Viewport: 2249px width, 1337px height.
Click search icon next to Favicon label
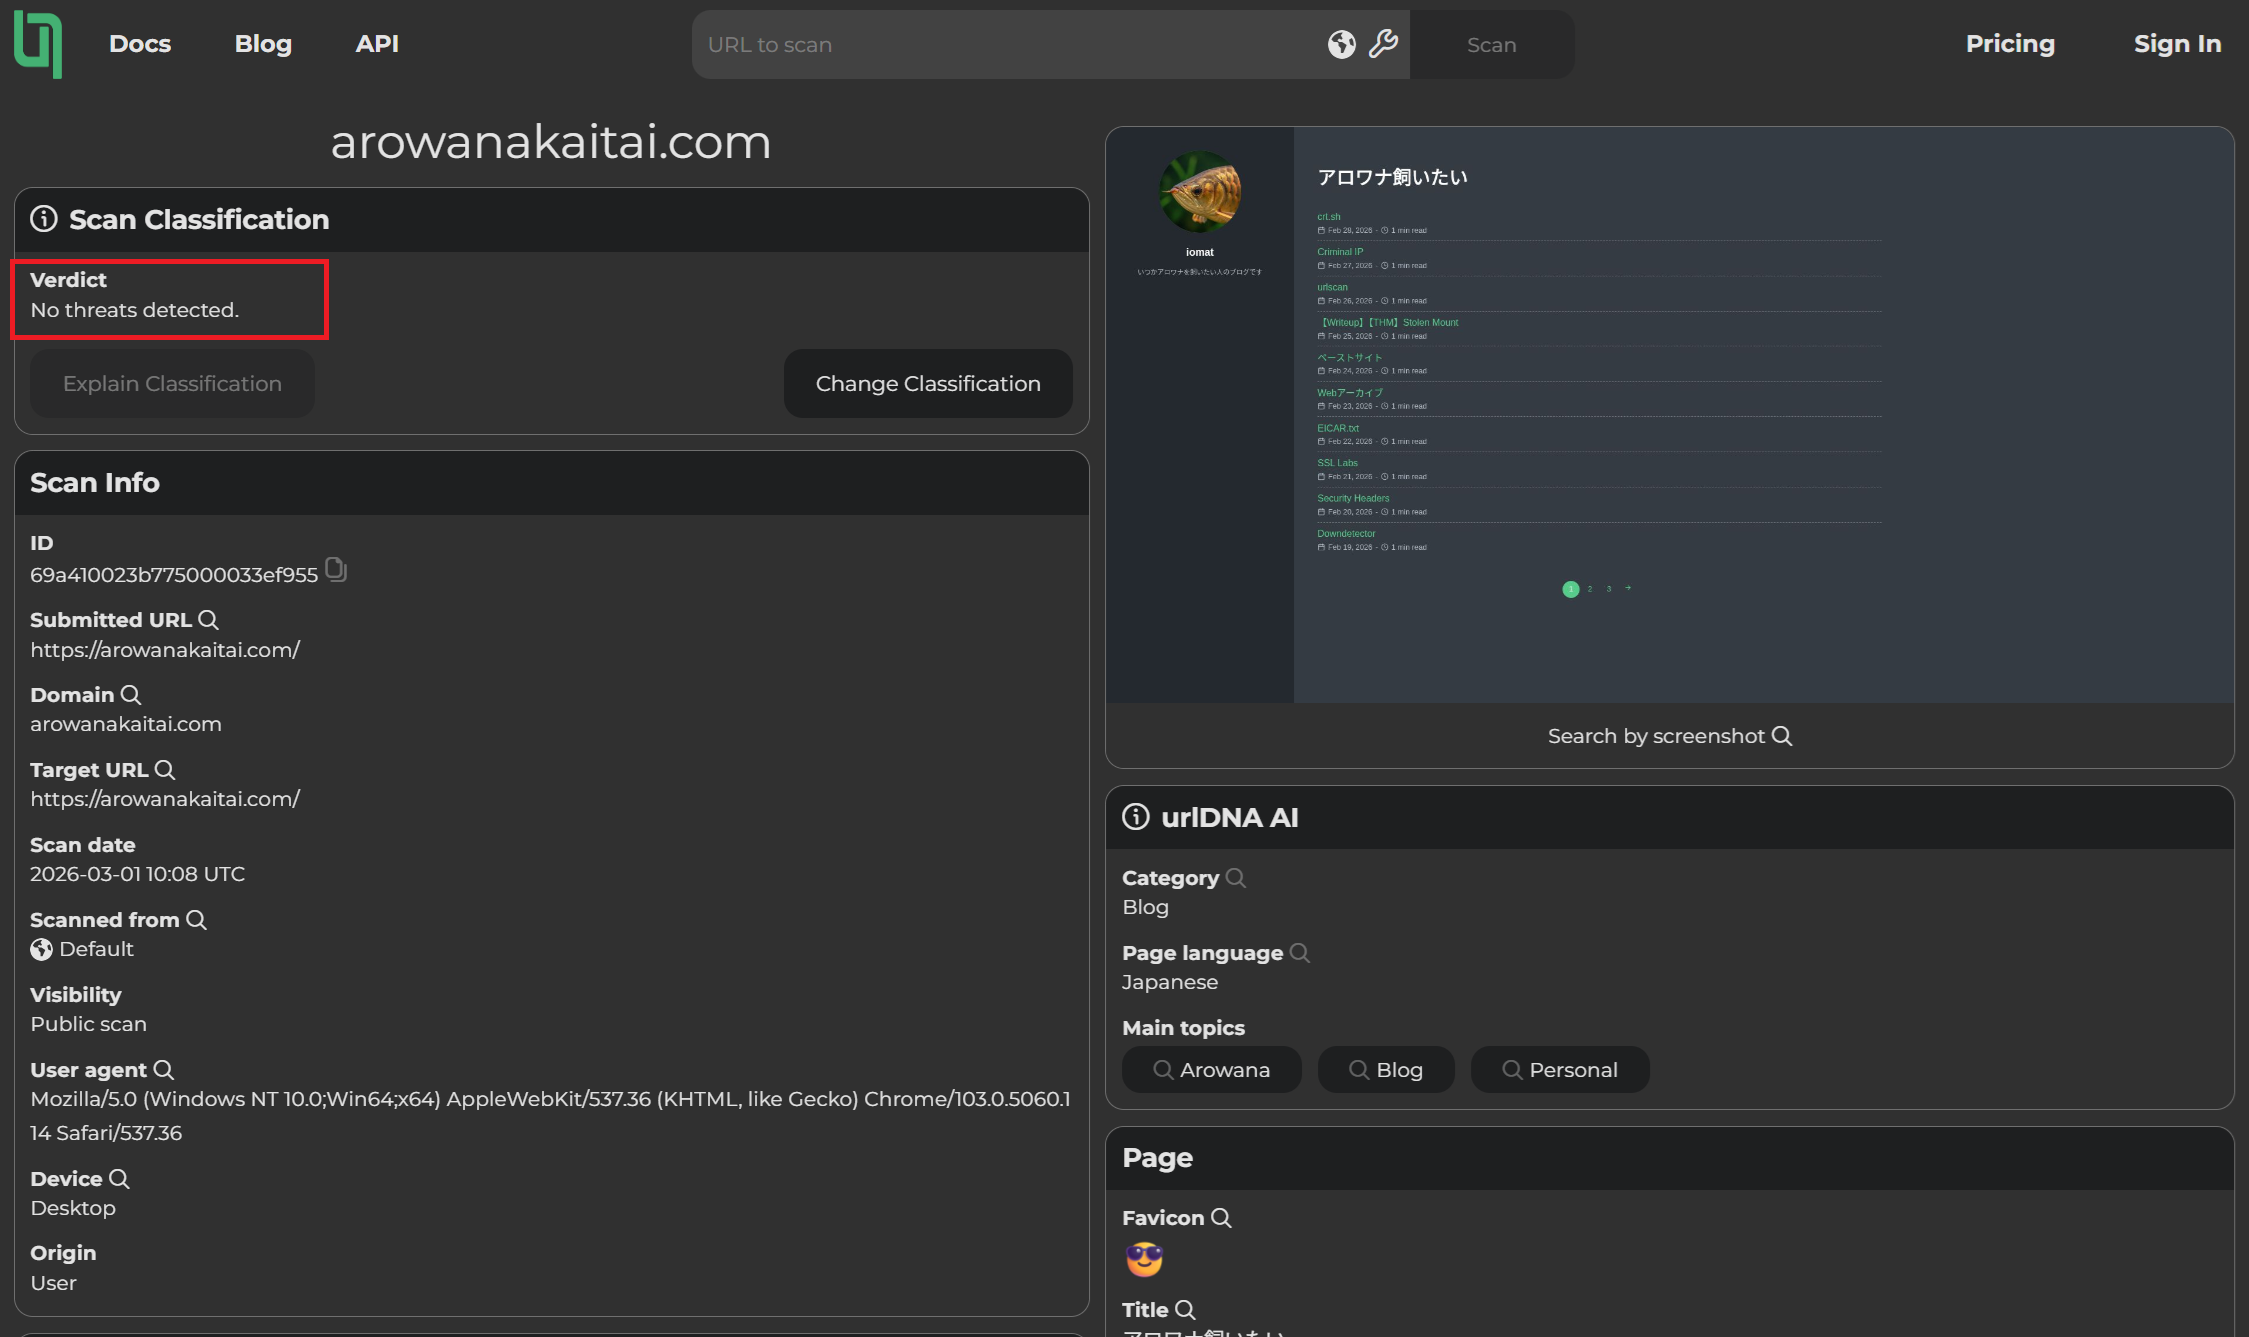click(1221, 1218)
